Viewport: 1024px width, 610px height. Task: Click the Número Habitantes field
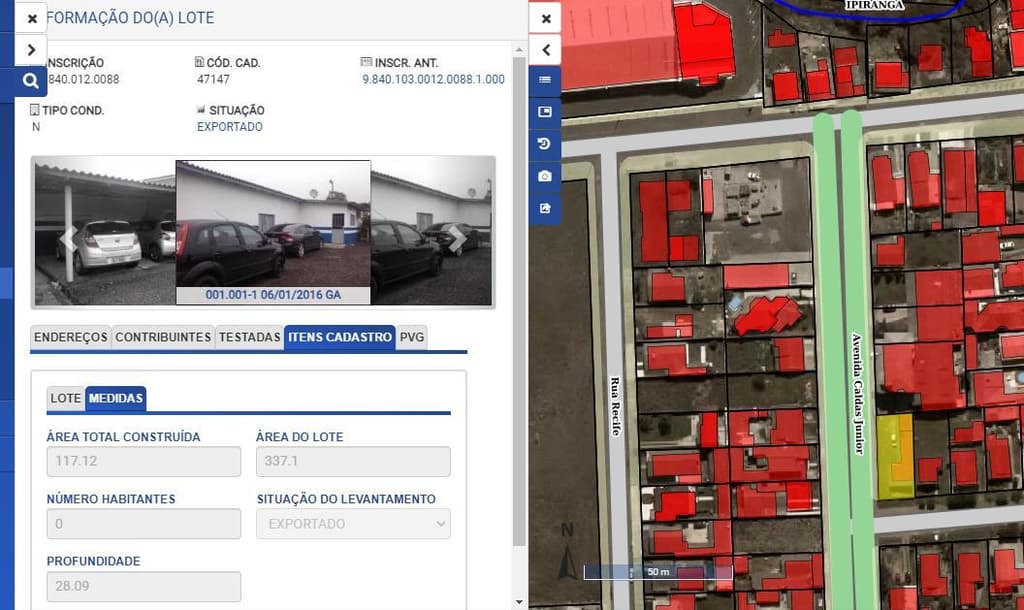[144, 524]
